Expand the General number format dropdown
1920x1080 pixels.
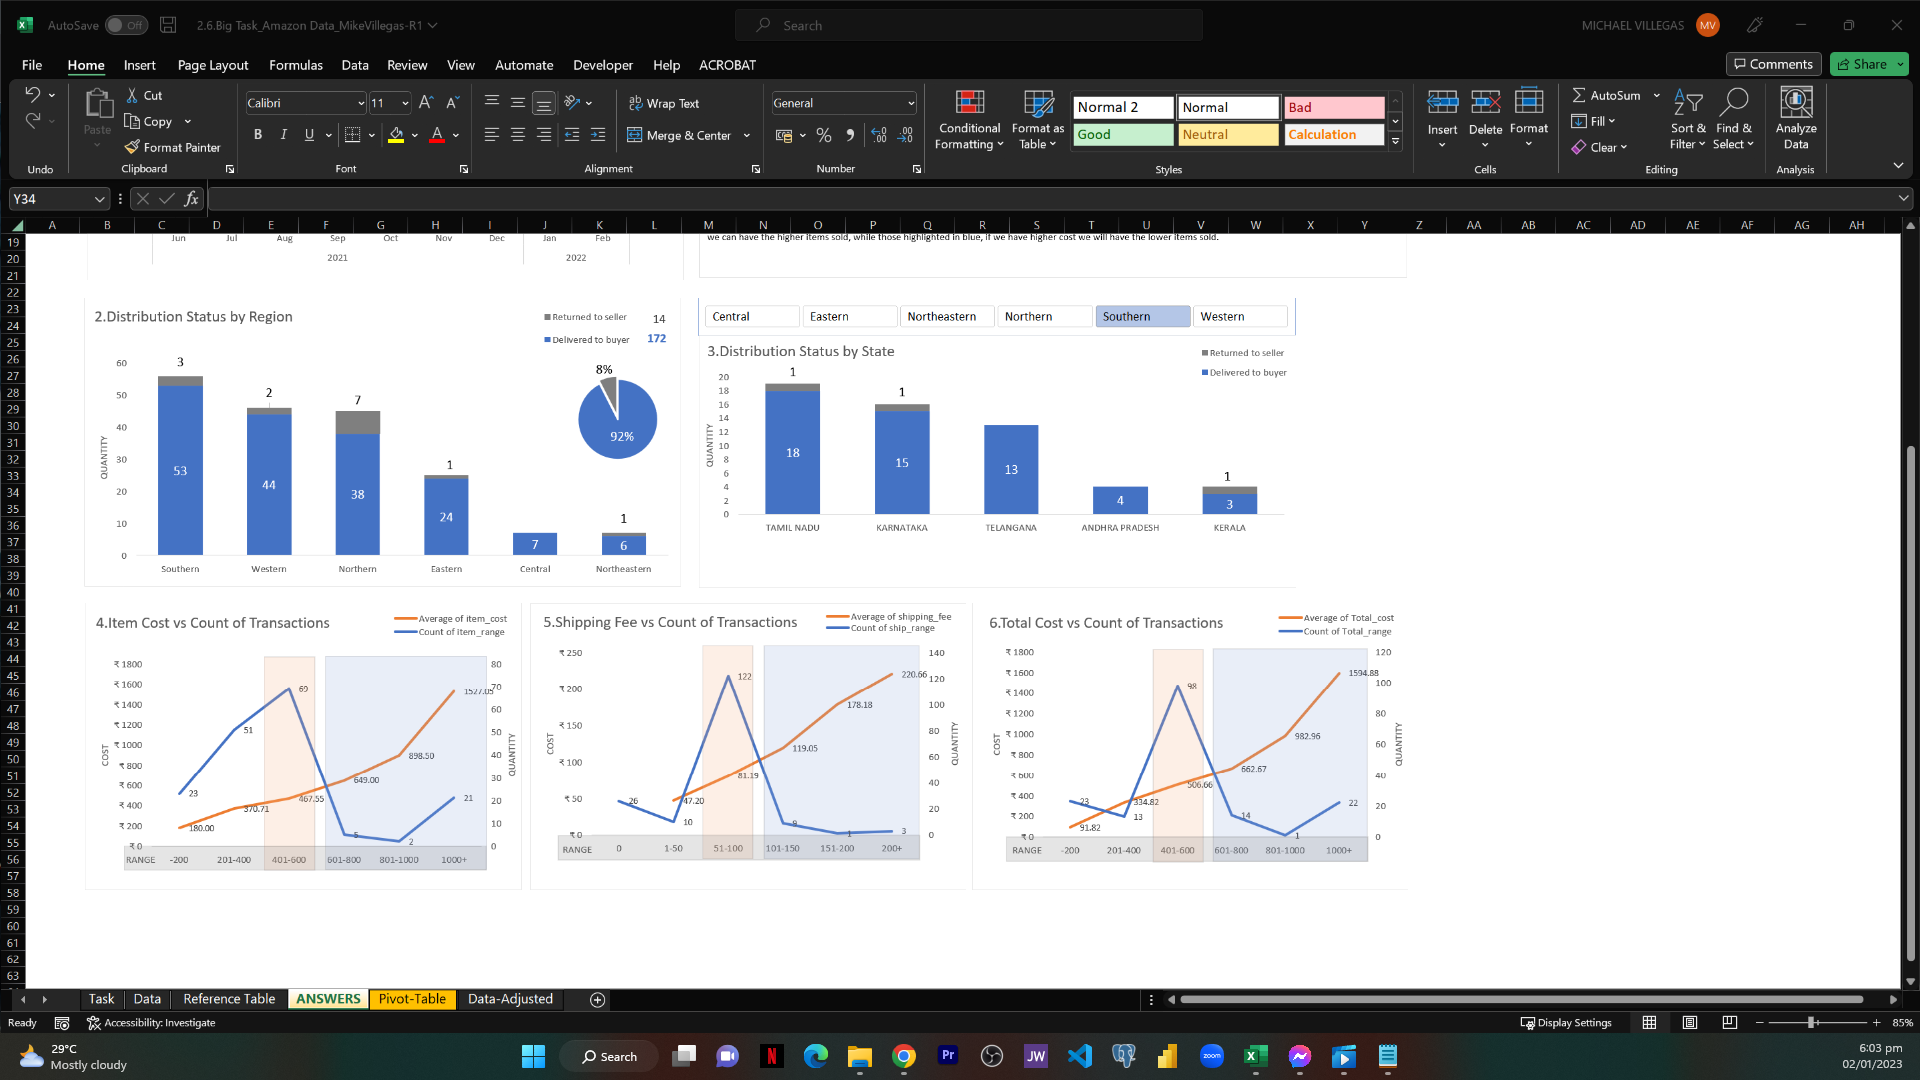(x=911, y=103)
